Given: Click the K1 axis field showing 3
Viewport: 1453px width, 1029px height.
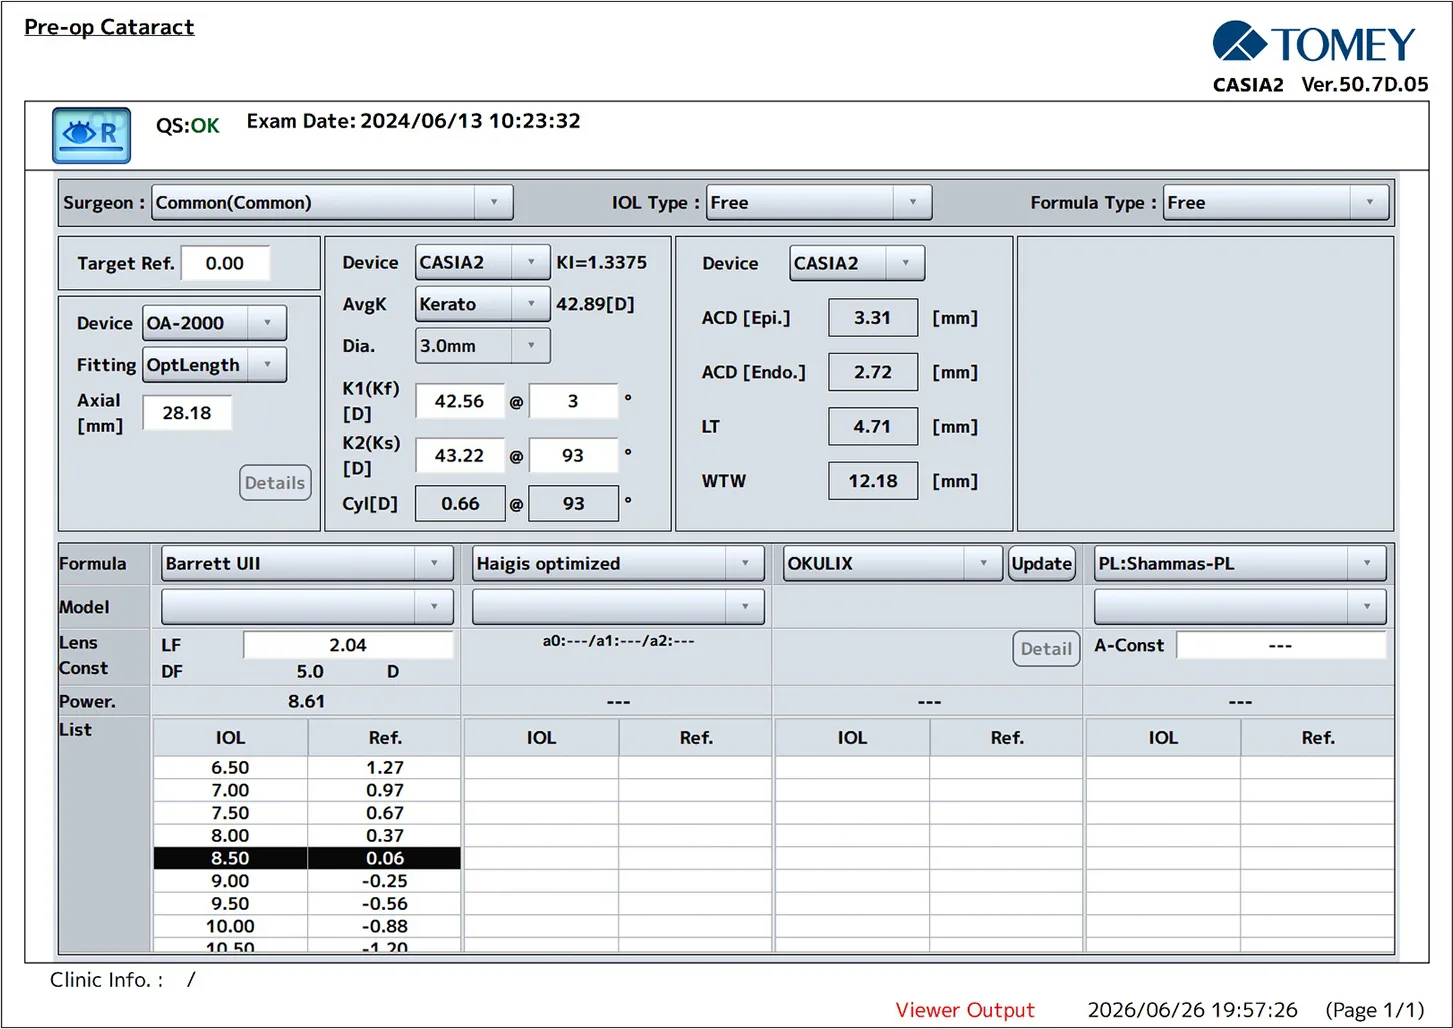Looking at the screenshot, I should click(573, 401).
